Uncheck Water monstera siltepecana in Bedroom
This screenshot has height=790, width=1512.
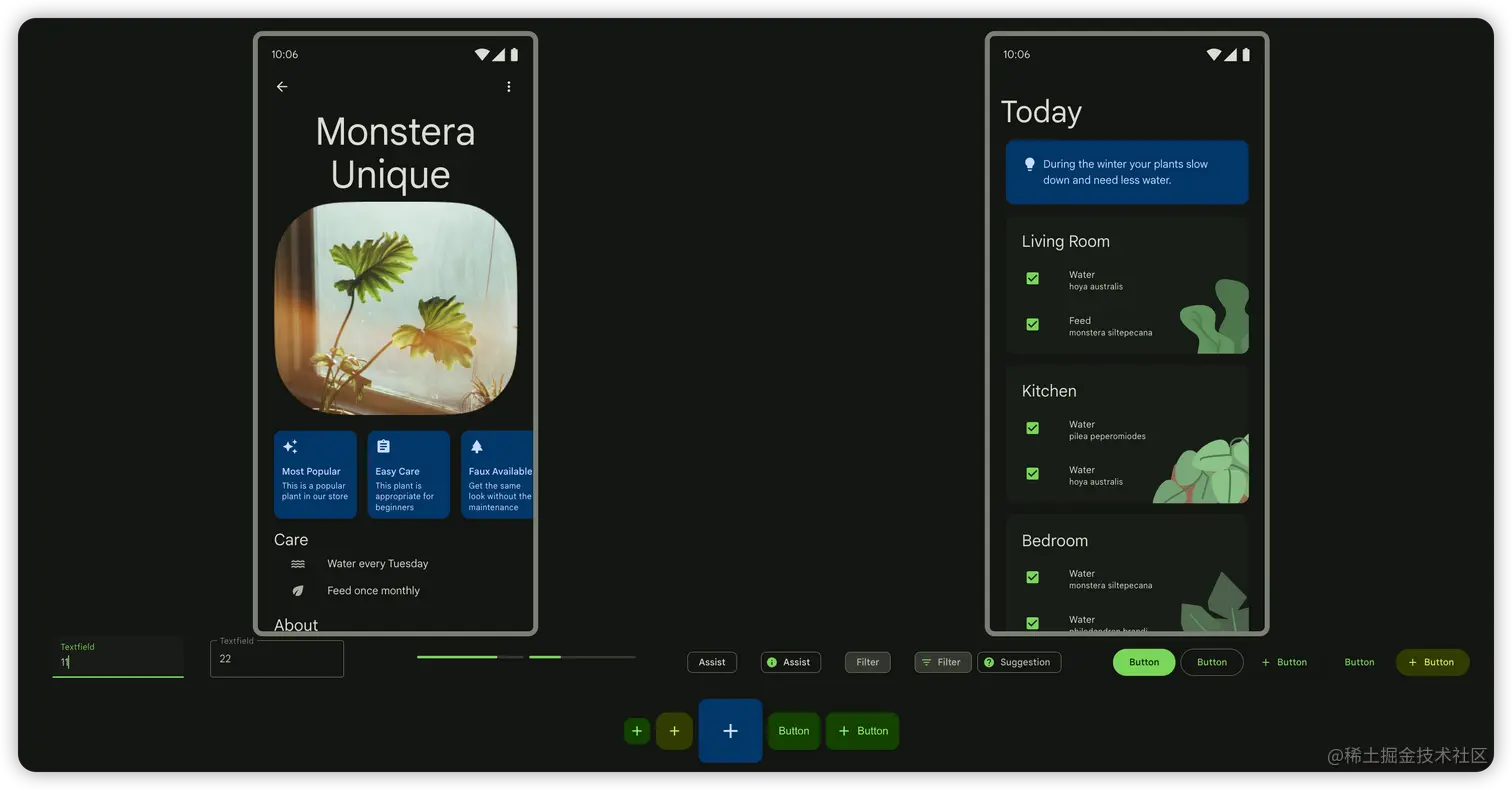[x=1033, y=578]
